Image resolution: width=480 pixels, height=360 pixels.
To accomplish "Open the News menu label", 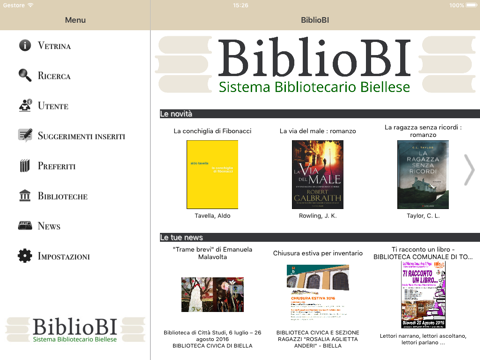I will coord(49,226).
